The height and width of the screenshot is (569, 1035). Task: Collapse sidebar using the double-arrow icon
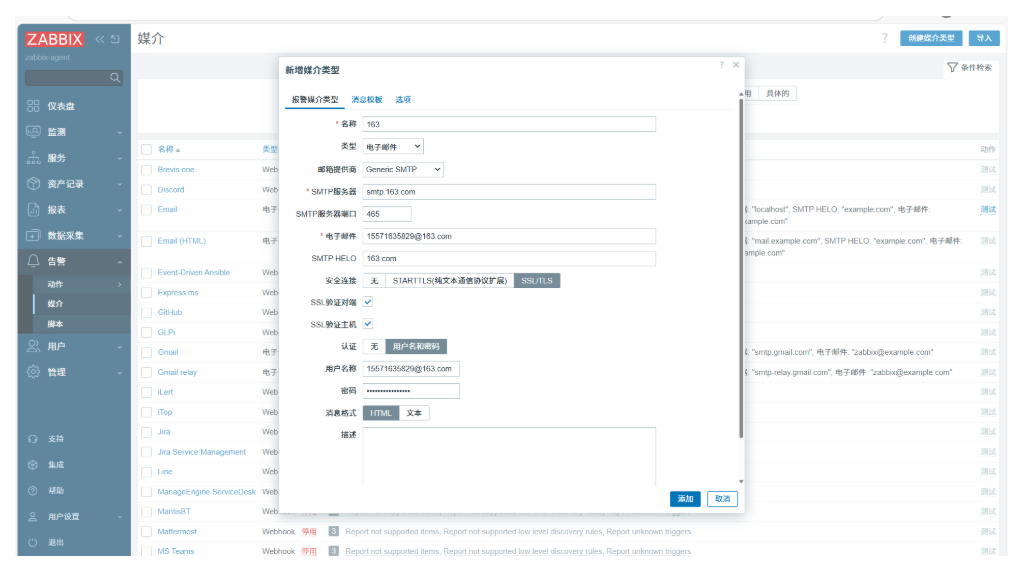[x=100, y=39]
